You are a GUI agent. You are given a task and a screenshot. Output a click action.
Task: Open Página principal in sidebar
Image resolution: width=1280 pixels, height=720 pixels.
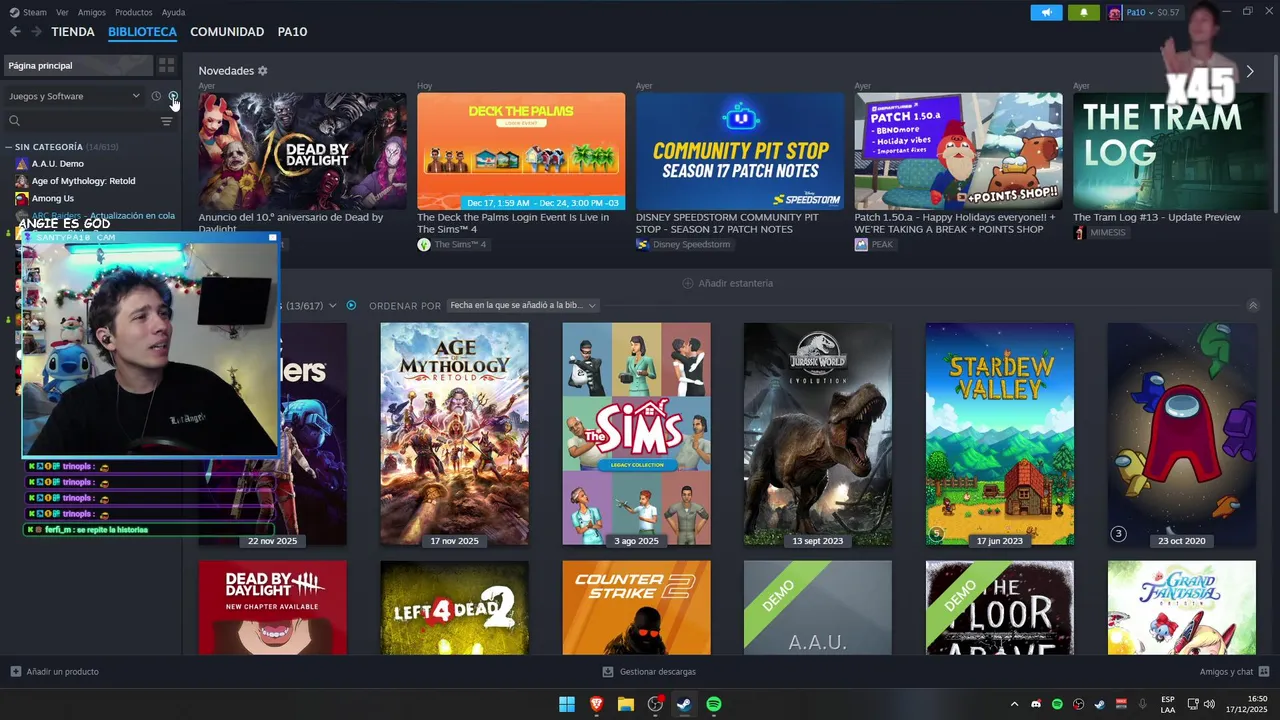tap(78, 65)
